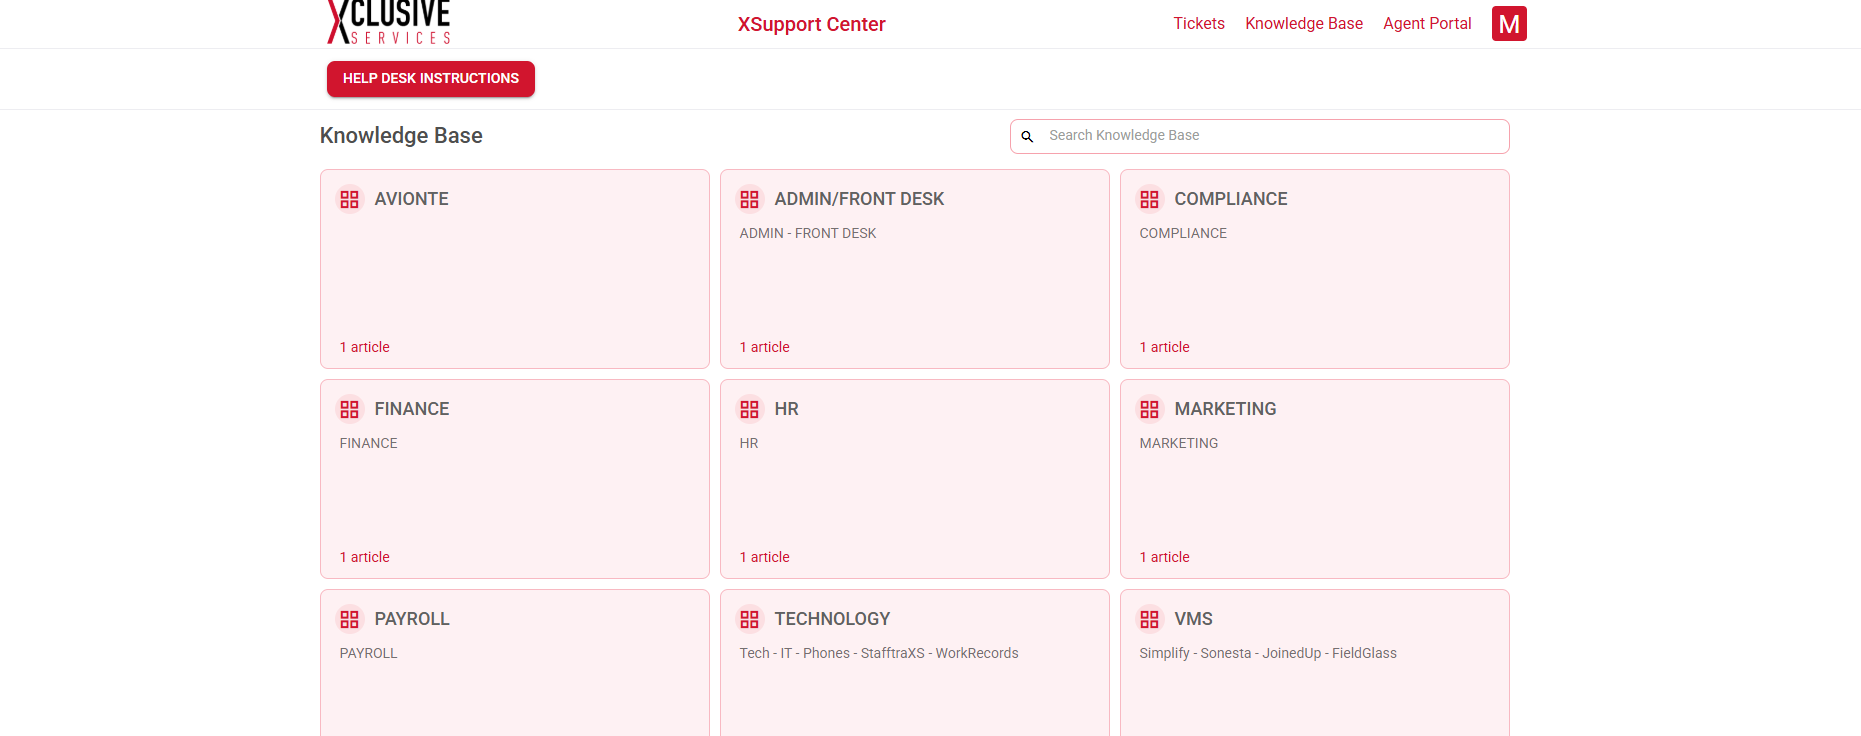Click the search magnifier icon

point(1027,137)
